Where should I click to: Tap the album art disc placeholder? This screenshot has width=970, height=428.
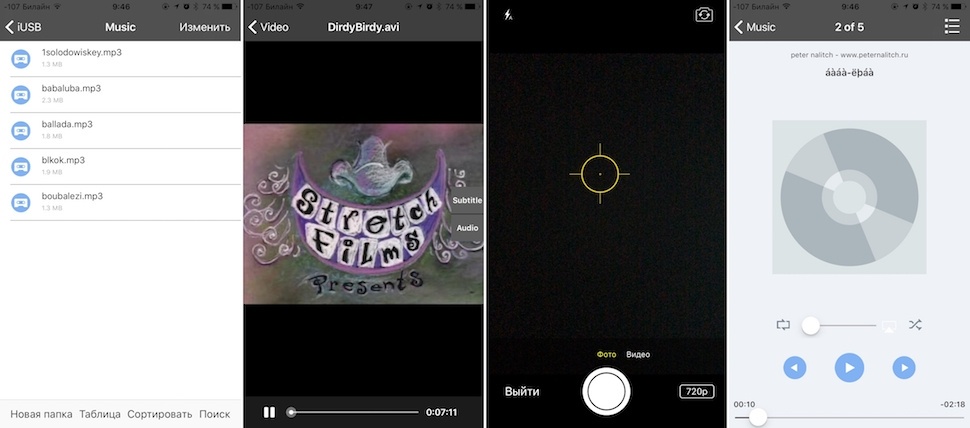click(849, 197)
